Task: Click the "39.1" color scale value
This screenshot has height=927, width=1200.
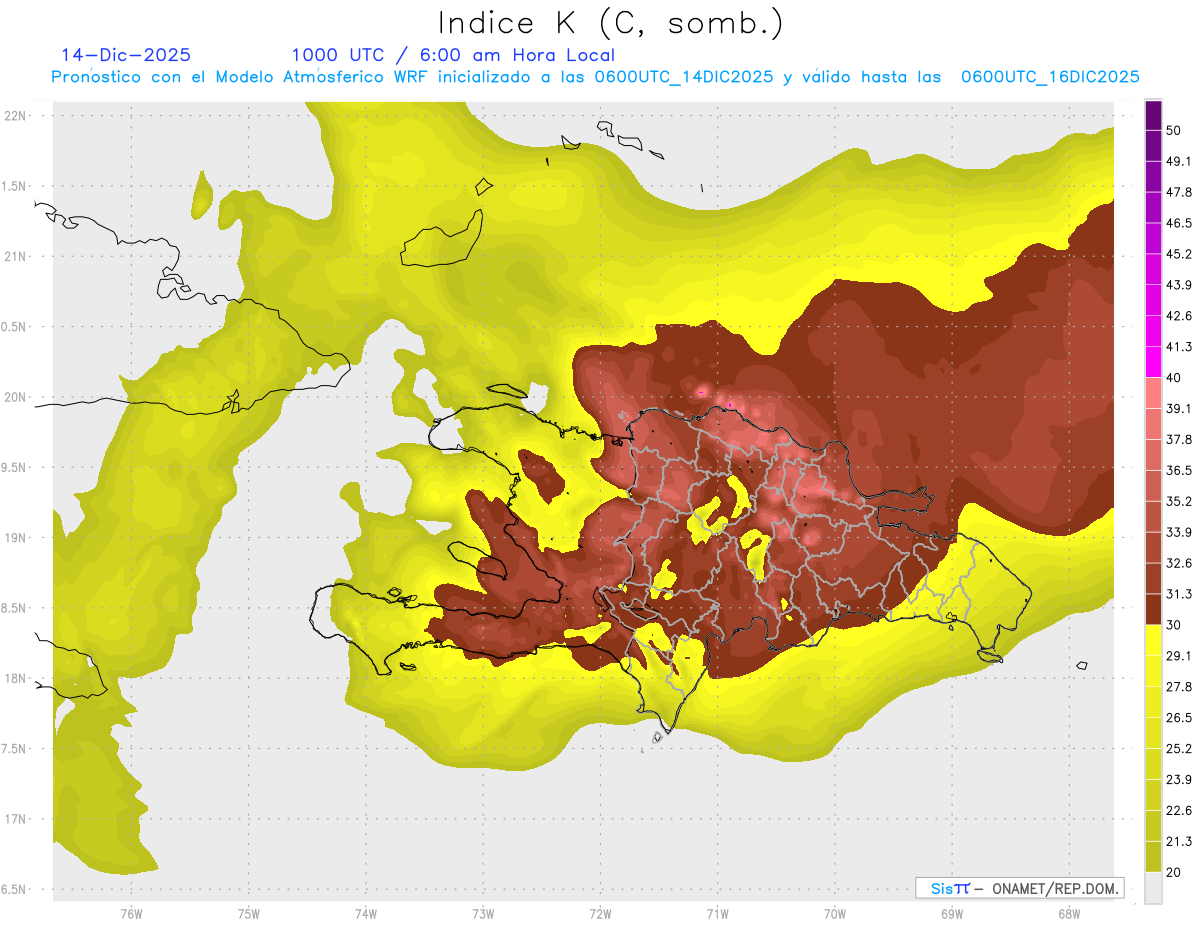Action: (1180, 408)
